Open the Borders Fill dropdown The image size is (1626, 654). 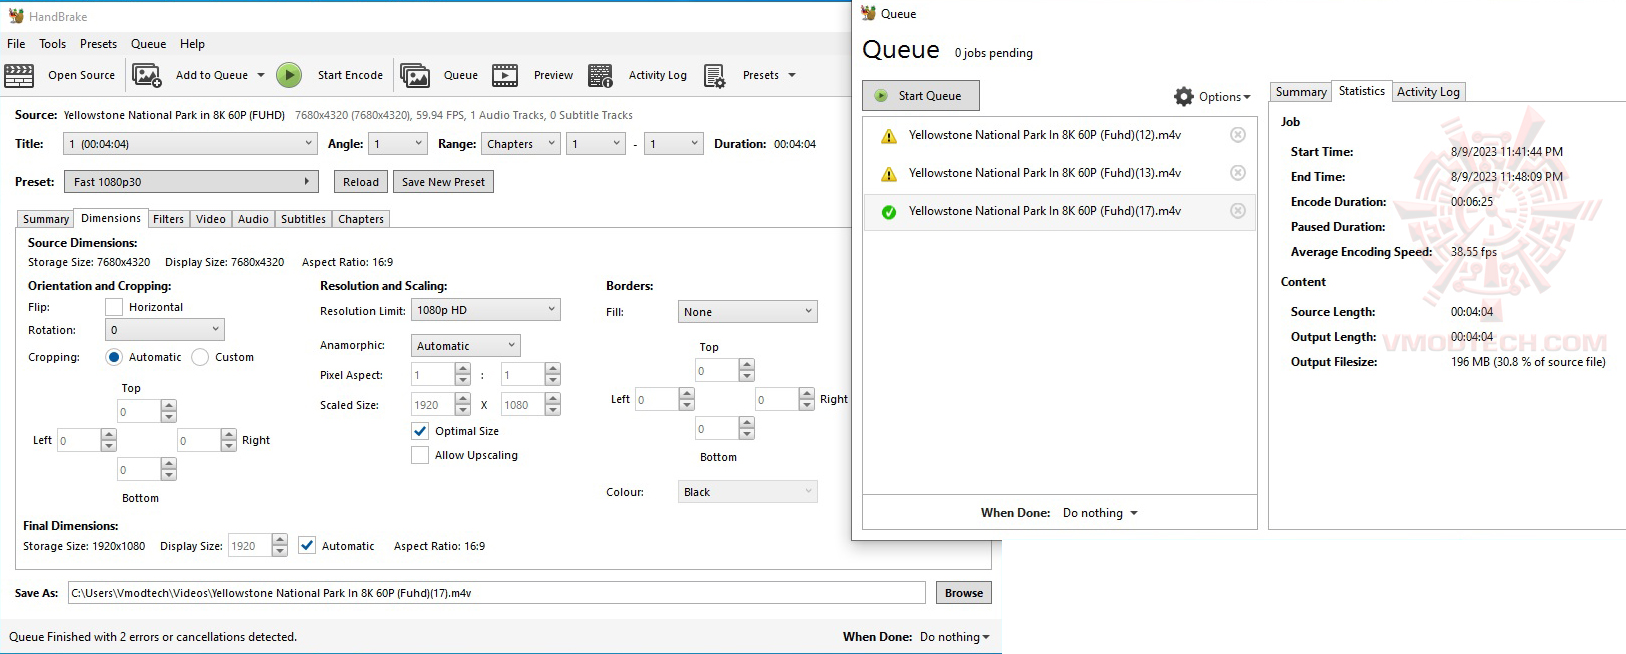(748, 312)
